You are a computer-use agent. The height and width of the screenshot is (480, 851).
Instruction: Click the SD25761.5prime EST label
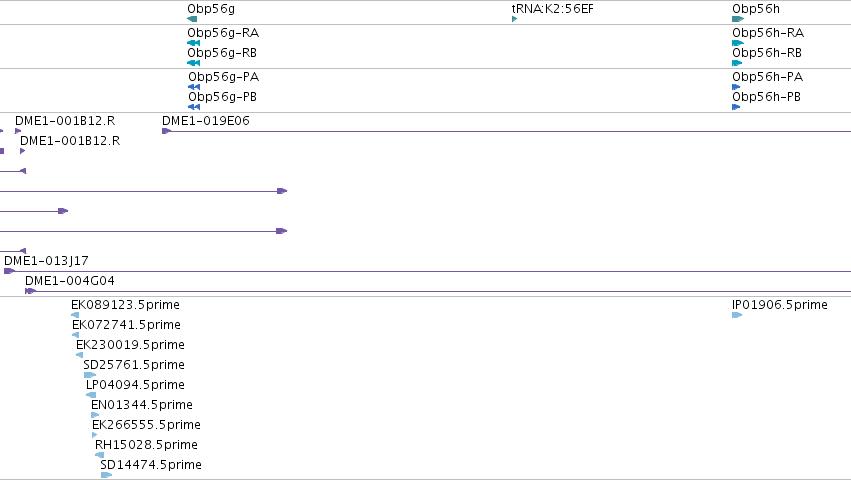[134, 365]
